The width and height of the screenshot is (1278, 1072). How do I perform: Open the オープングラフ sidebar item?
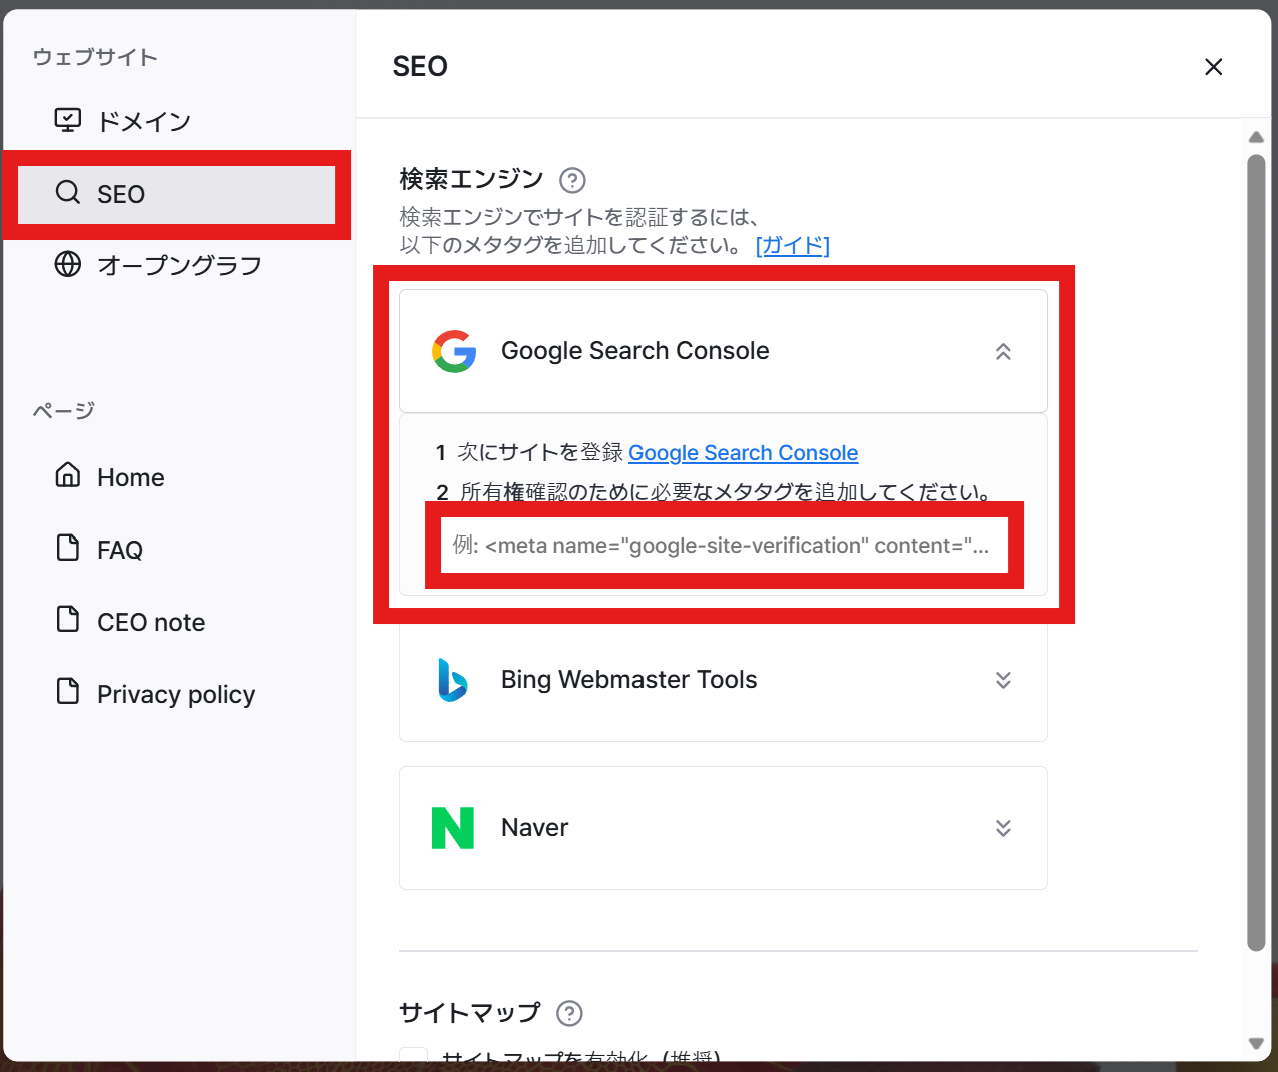(x=177, y=265)
